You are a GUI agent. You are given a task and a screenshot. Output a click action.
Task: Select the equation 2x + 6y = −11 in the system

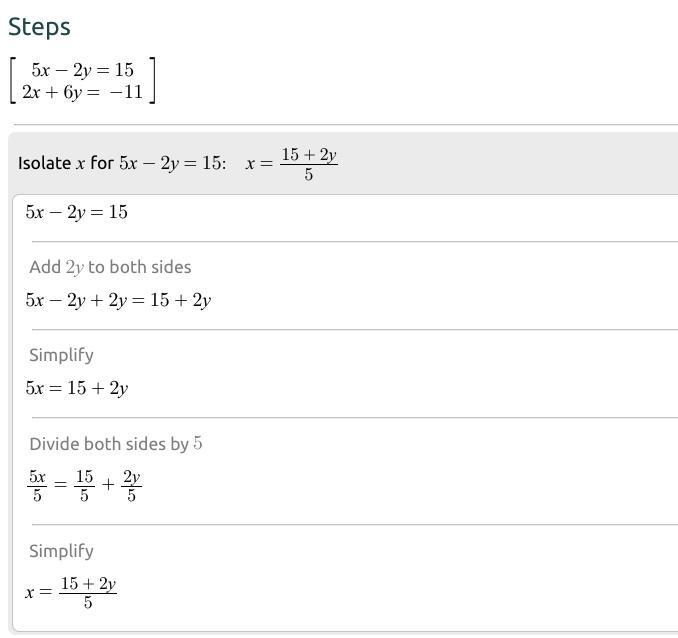(x=83, y=92)
